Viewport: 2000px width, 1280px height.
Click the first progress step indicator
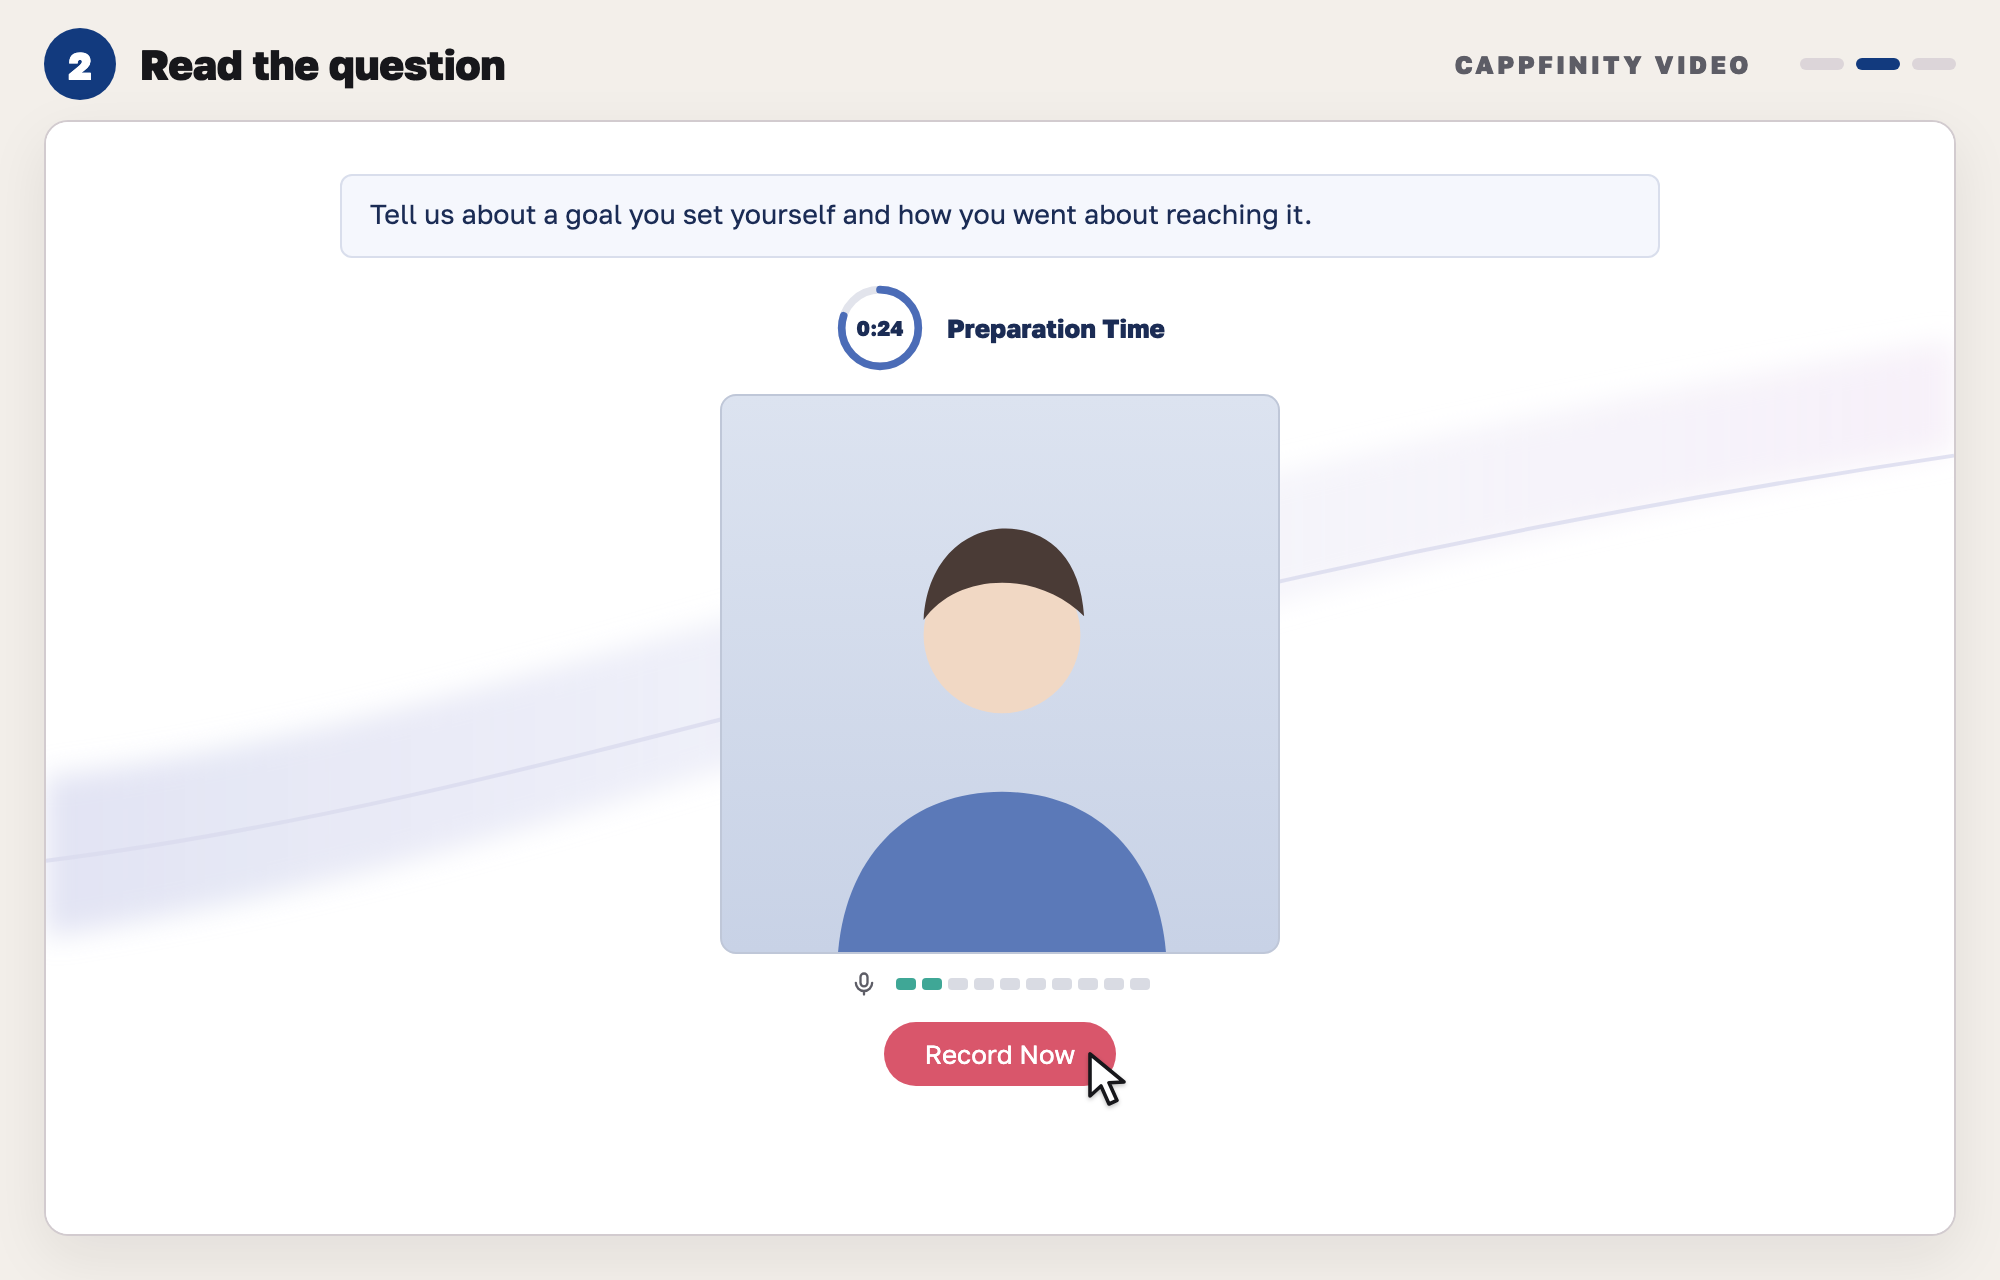[1822, 64]
